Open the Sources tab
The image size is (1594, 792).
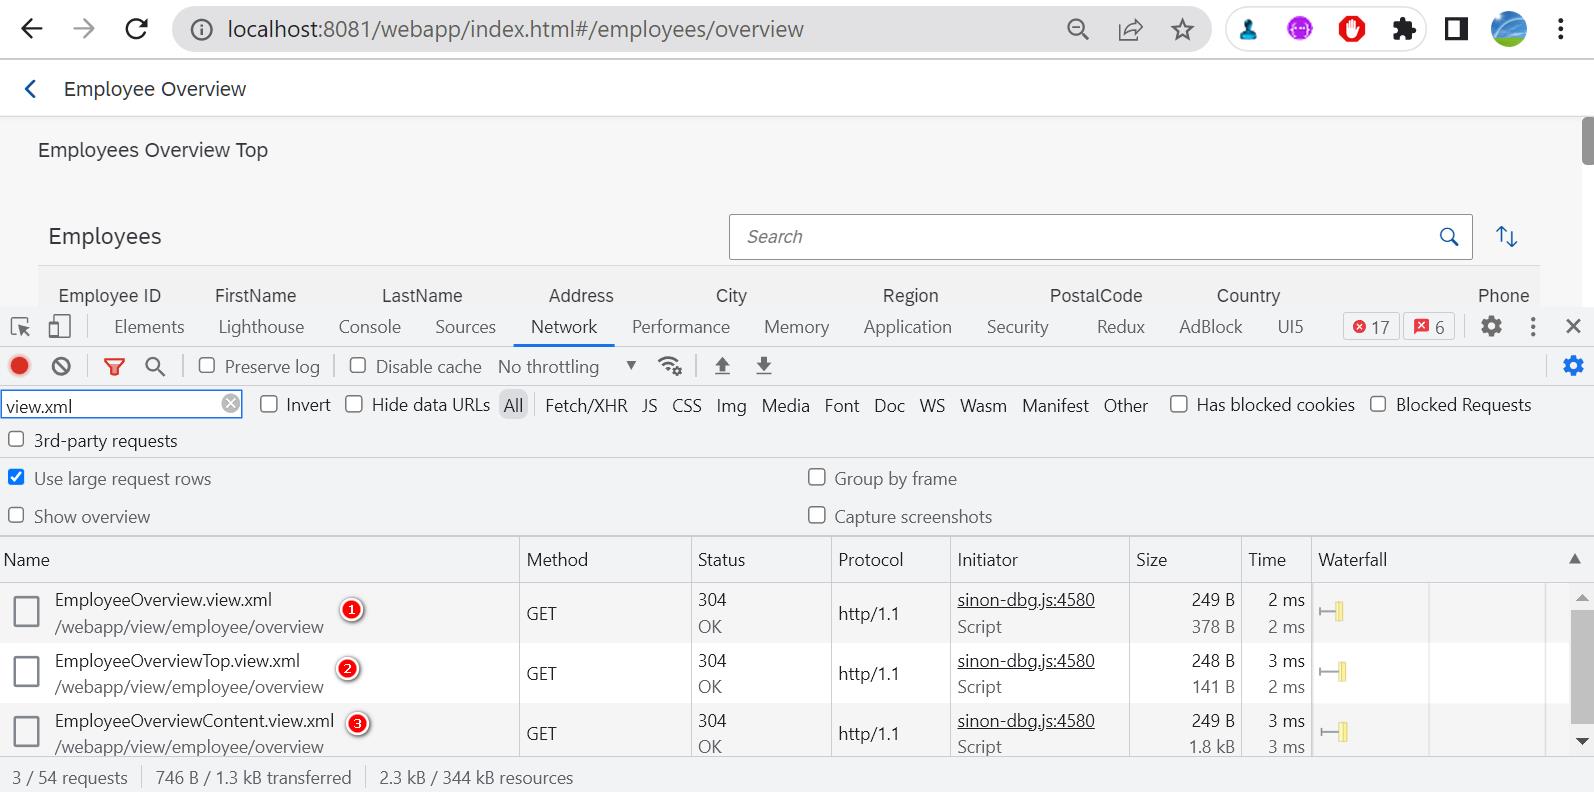click(x=465, y=327)
